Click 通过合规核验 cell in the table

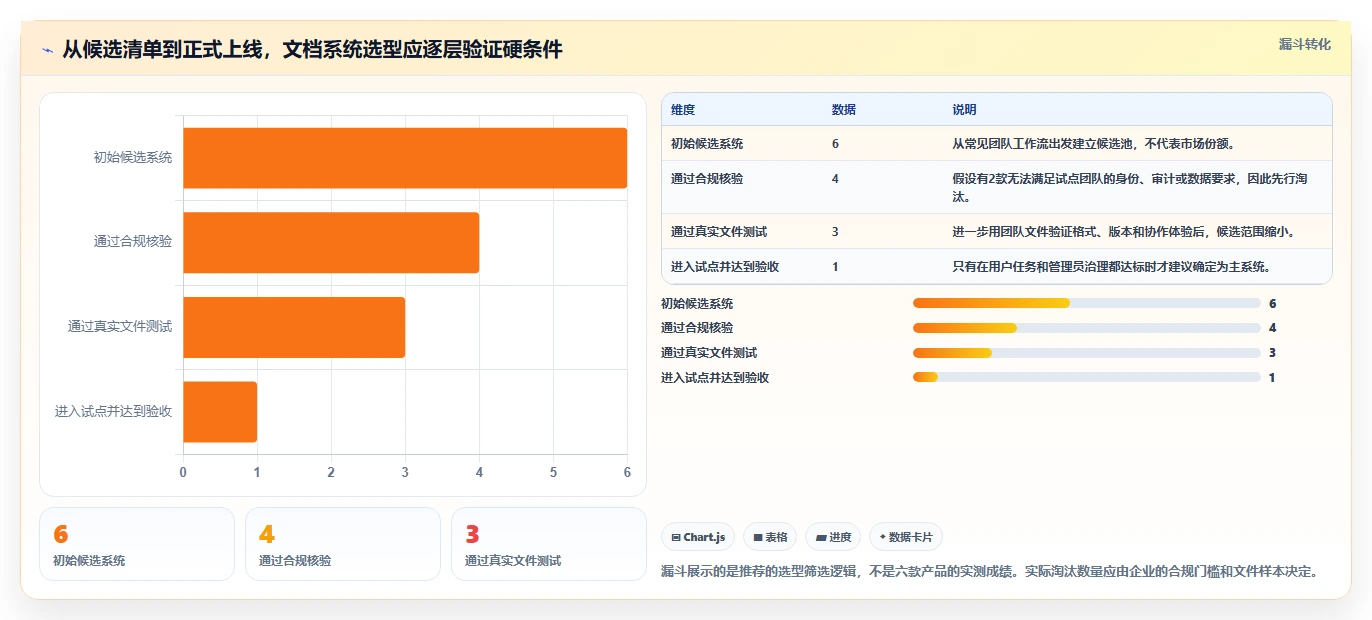[707, 179]
